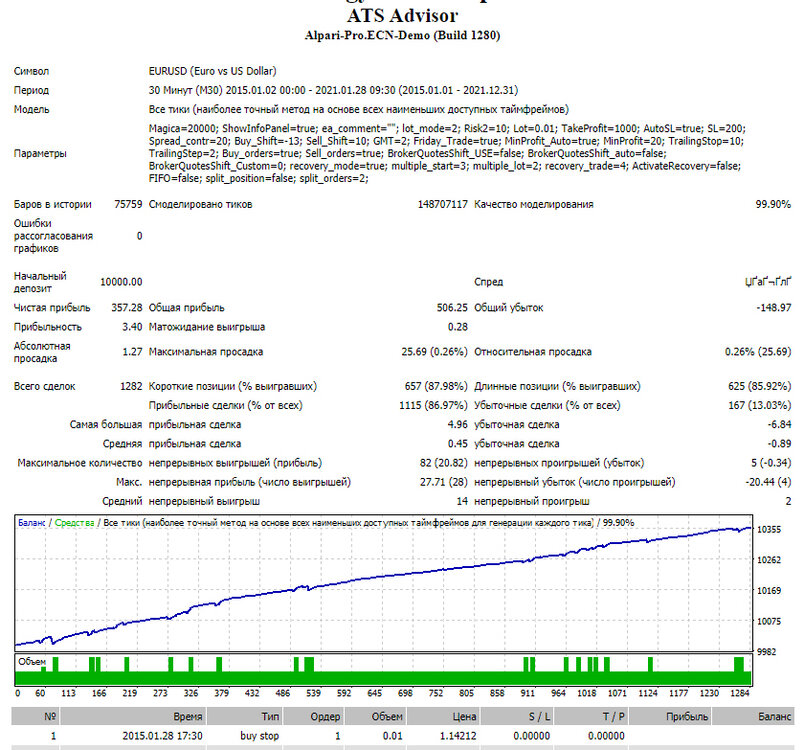Click the chart axis value '9982'
804x750 pixels.
click(x=769, y=652)
